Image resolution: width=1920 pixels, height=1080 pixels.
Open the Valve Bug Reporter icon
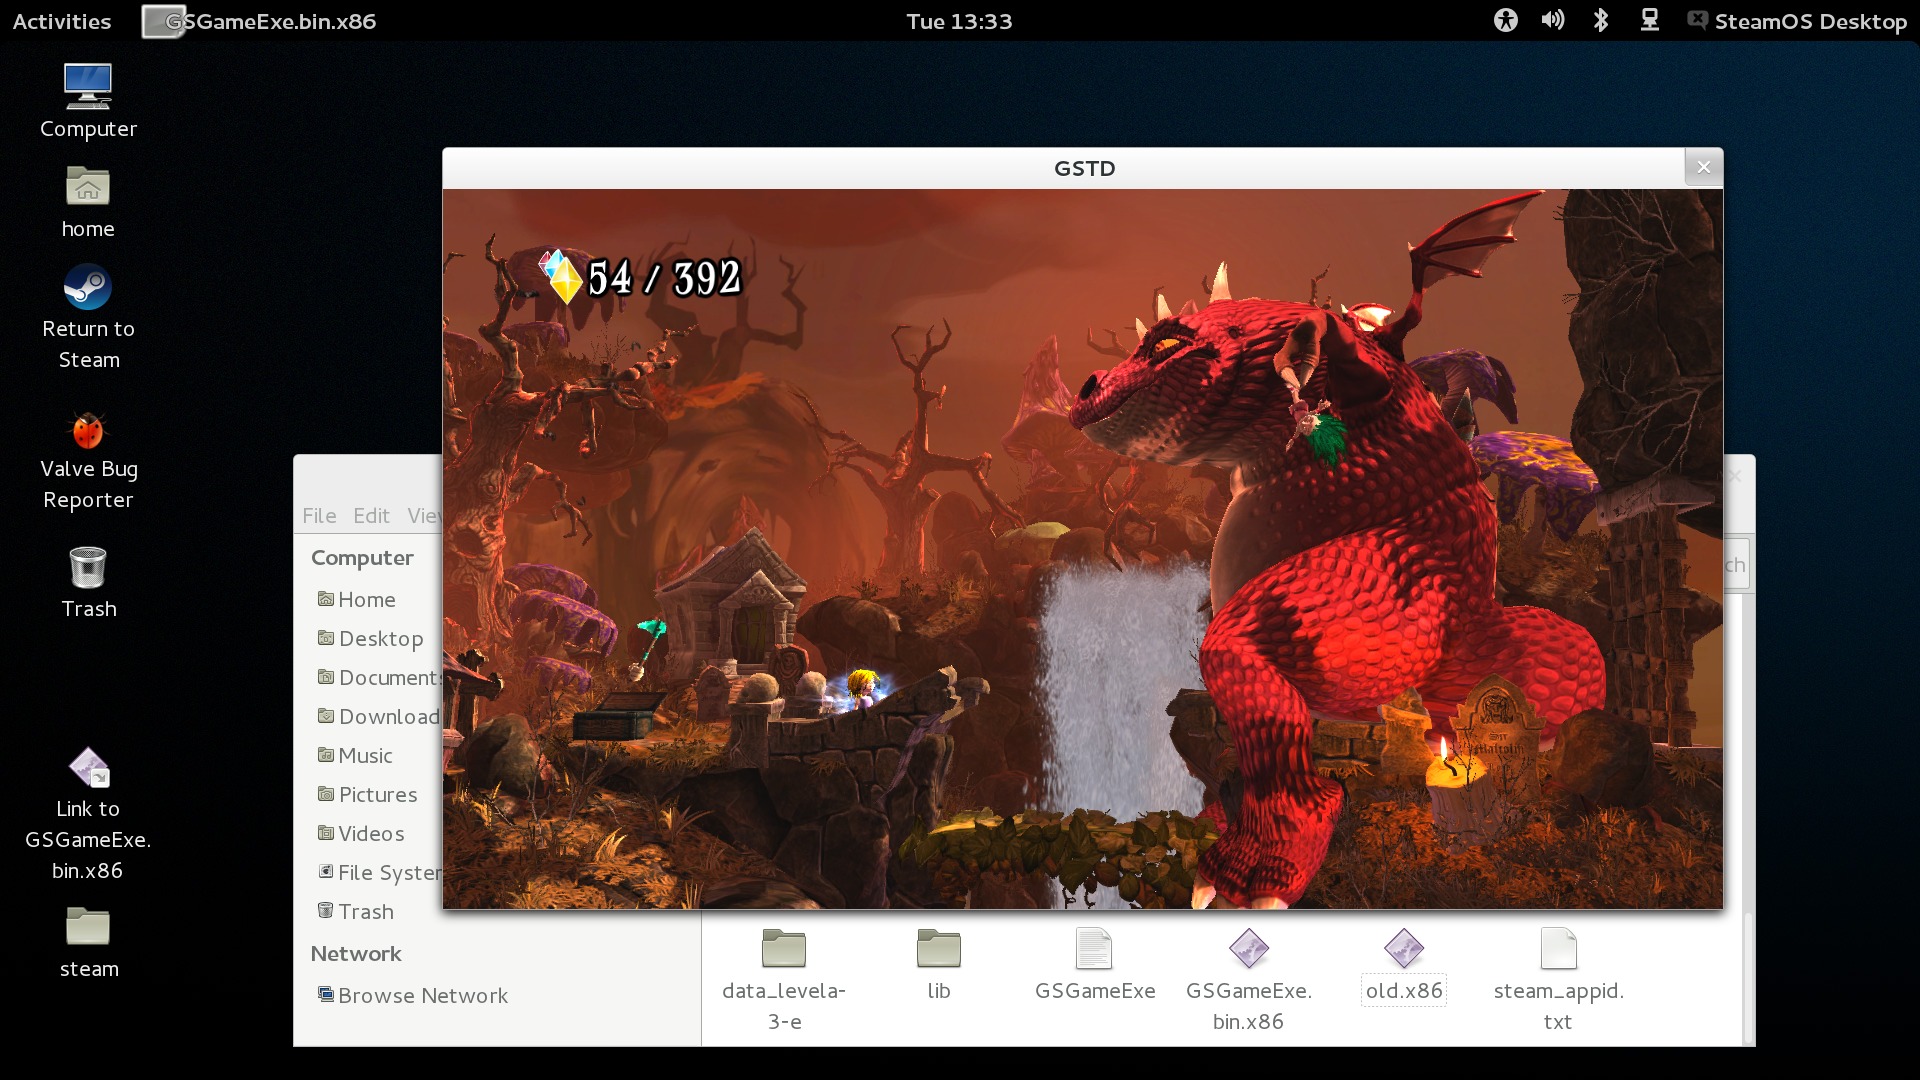88,460
